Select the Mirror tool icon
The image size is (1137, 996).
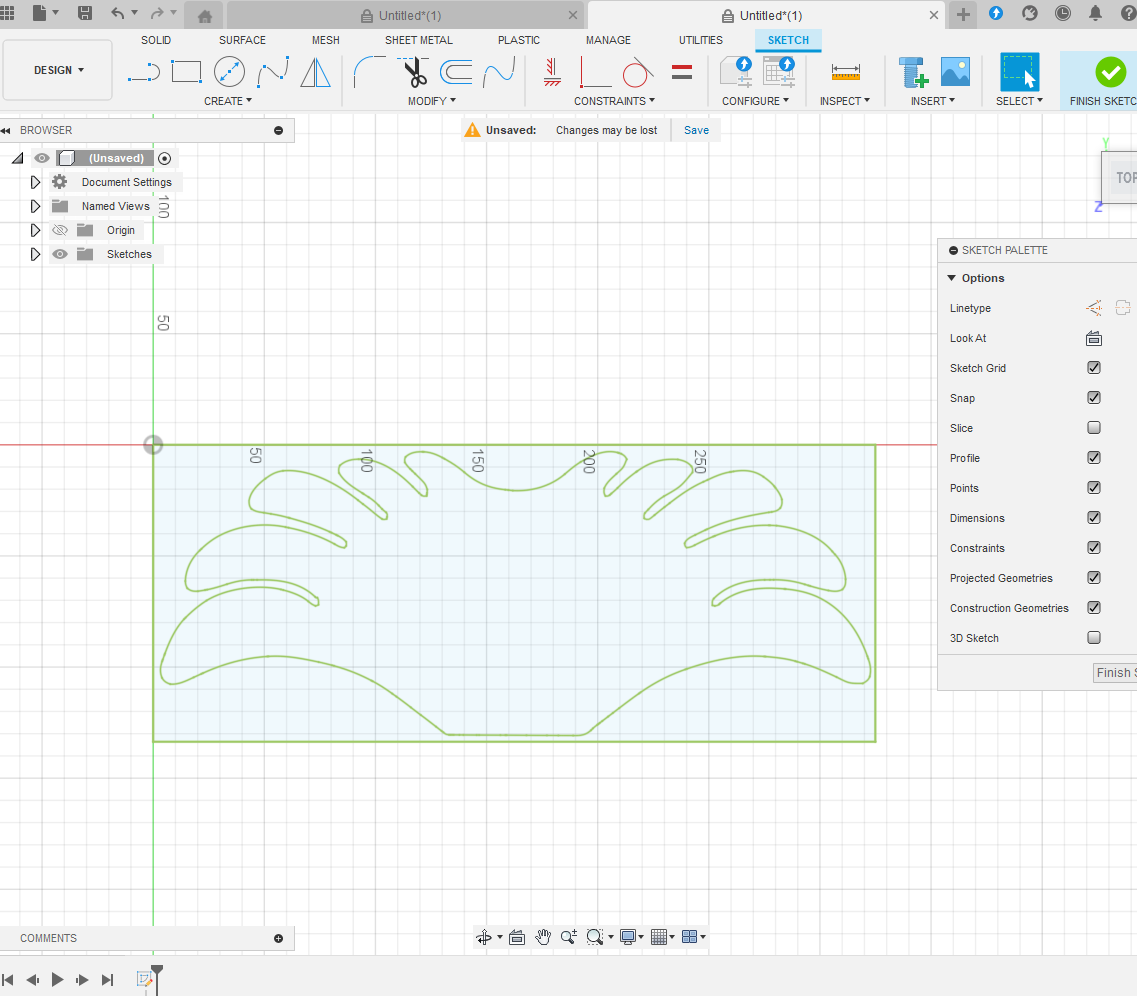315,72
